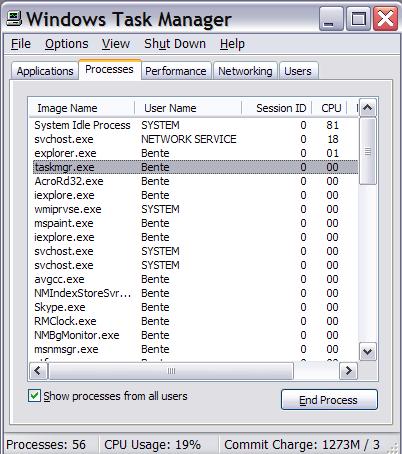Viewport: 402px width, 454px height.
Task: Select the Skype.exe process row
Action: pyautogui.click(x=195, y=307)
